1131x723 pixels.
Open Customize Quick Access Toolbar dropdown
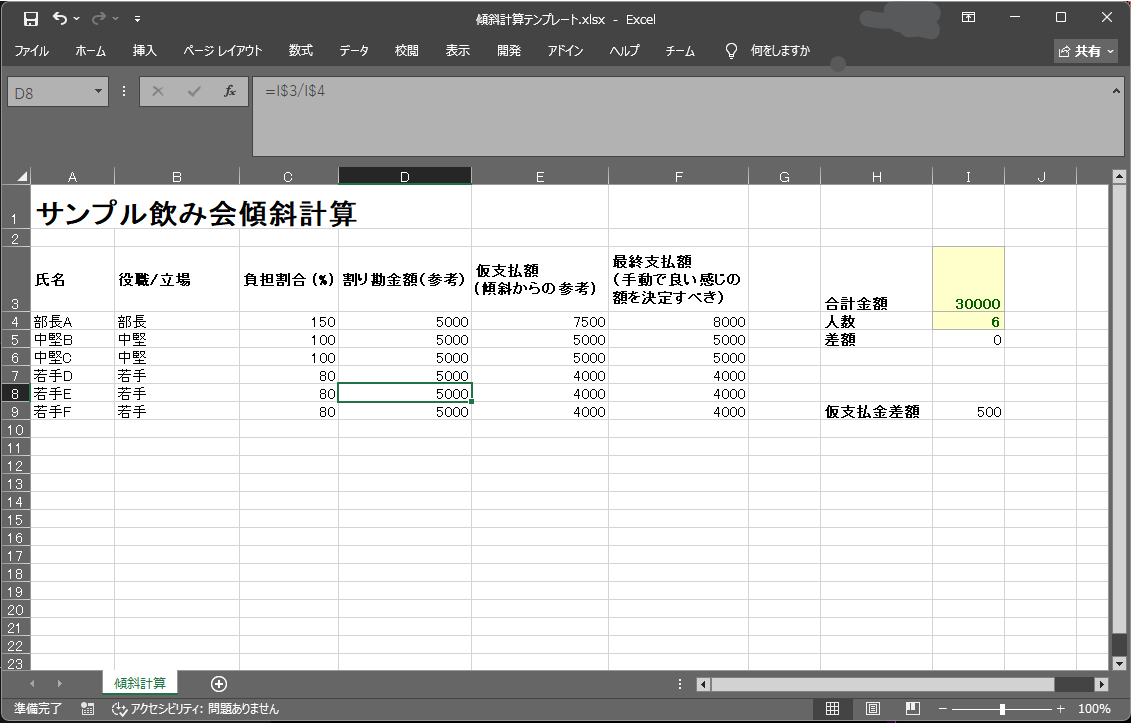click(x=137, y=18)
